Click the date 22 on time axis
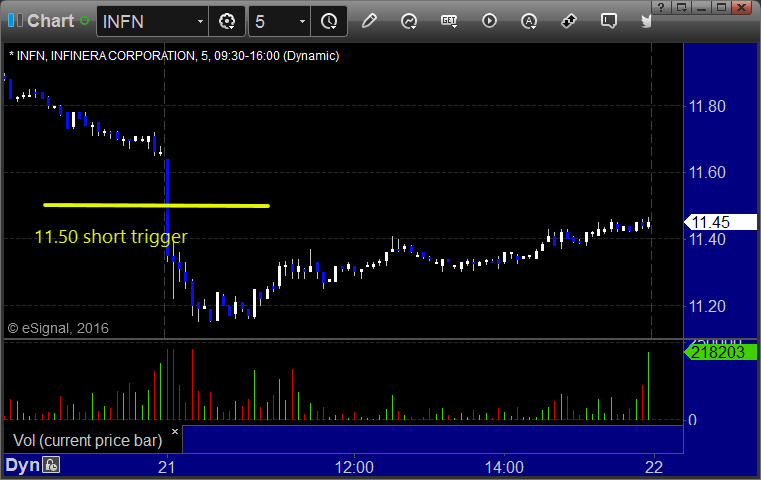 pos(654,467)
